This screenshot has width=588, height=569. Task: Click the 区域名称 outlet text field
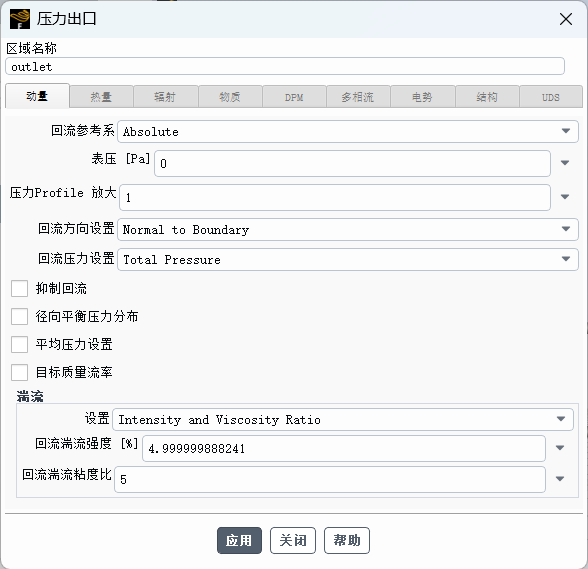[x=285, y=66]
